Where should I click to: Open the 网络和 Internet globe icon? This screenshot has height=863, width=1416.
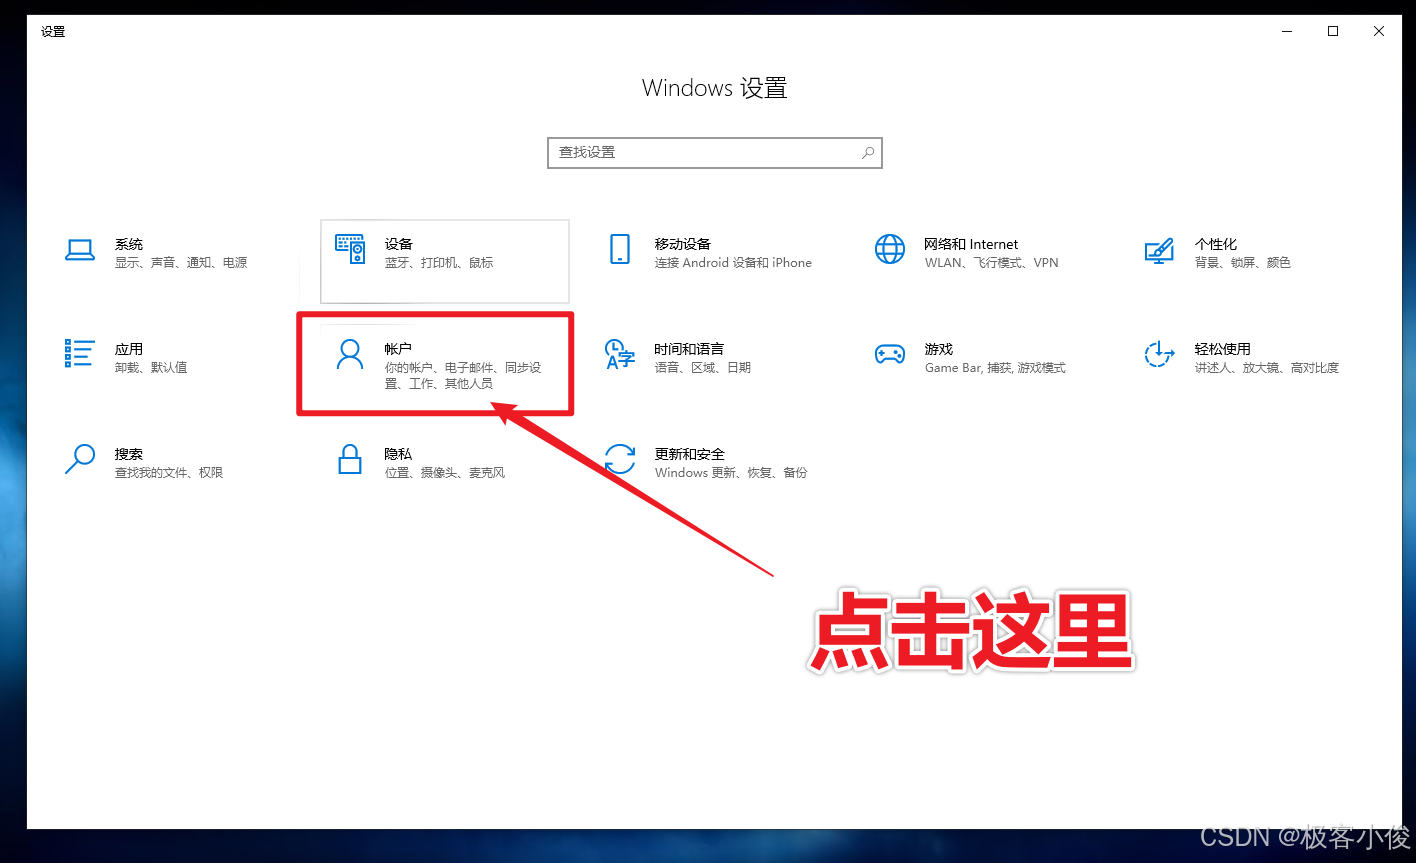(890, 250)
